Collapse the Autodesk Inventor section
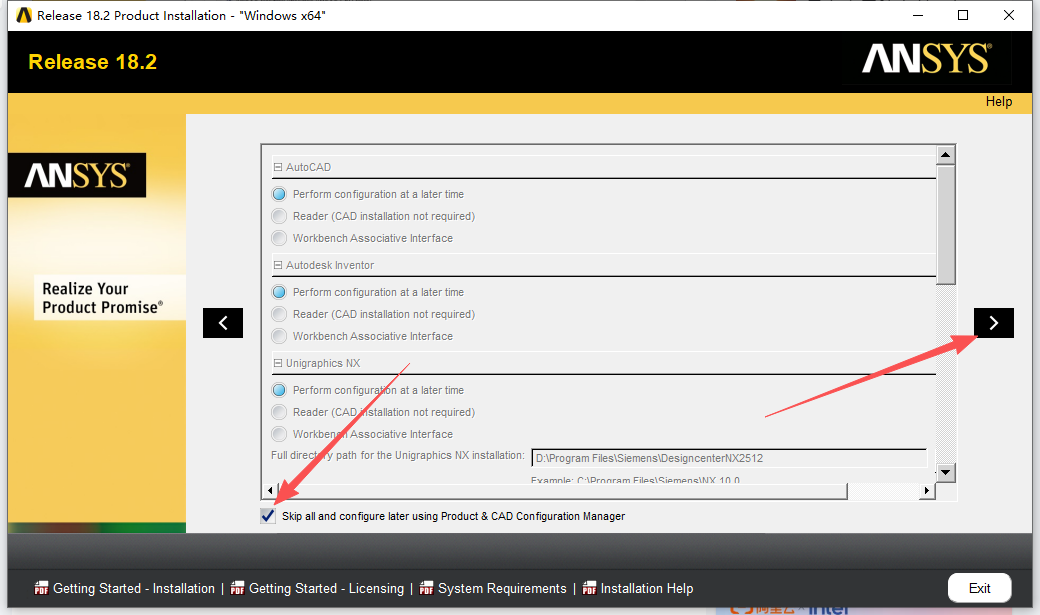Screen dimensions: 1040x615 (277, 265)
